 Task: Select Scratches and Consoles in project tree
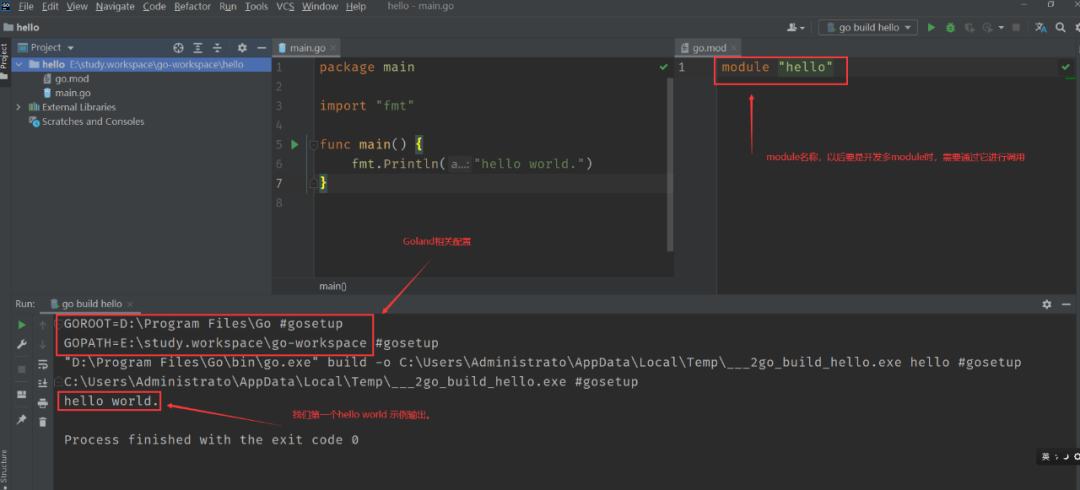[x=92, y=121]
